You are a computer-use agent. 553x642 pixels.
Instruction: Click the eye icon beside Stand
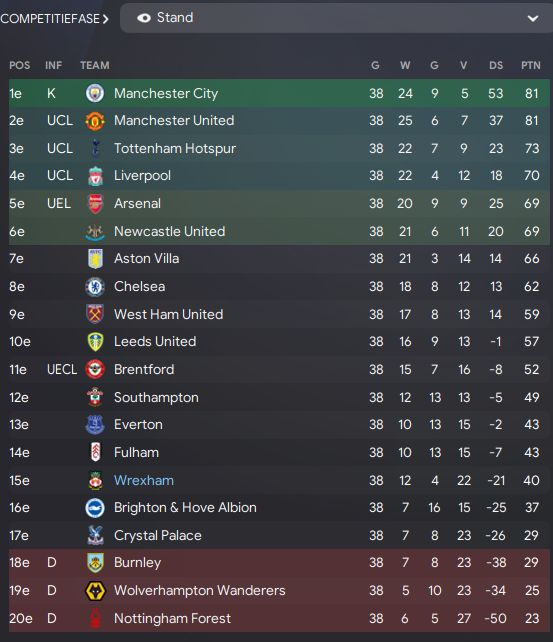click(x=144, y=18)
